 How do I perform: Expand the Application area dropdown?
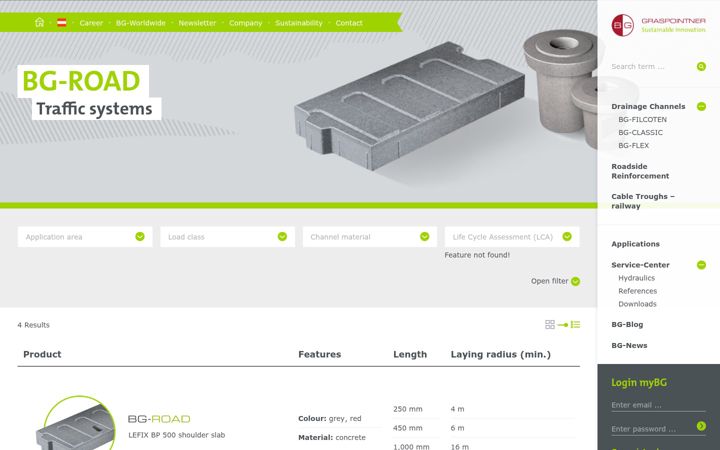85,236
